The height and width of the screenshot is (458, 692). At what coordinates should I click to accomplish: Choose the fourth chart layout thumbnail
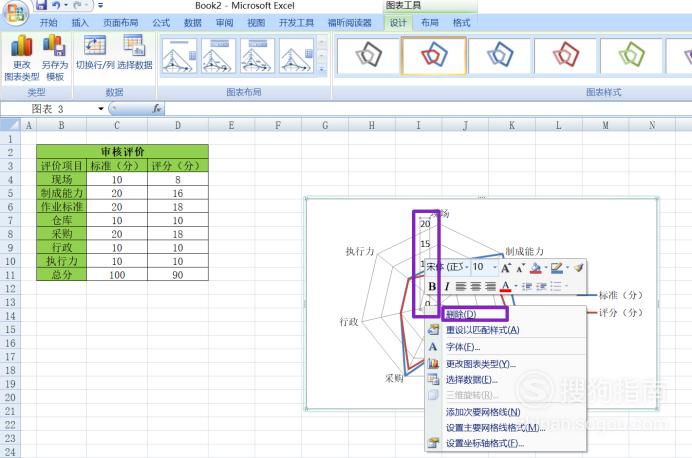296,56
